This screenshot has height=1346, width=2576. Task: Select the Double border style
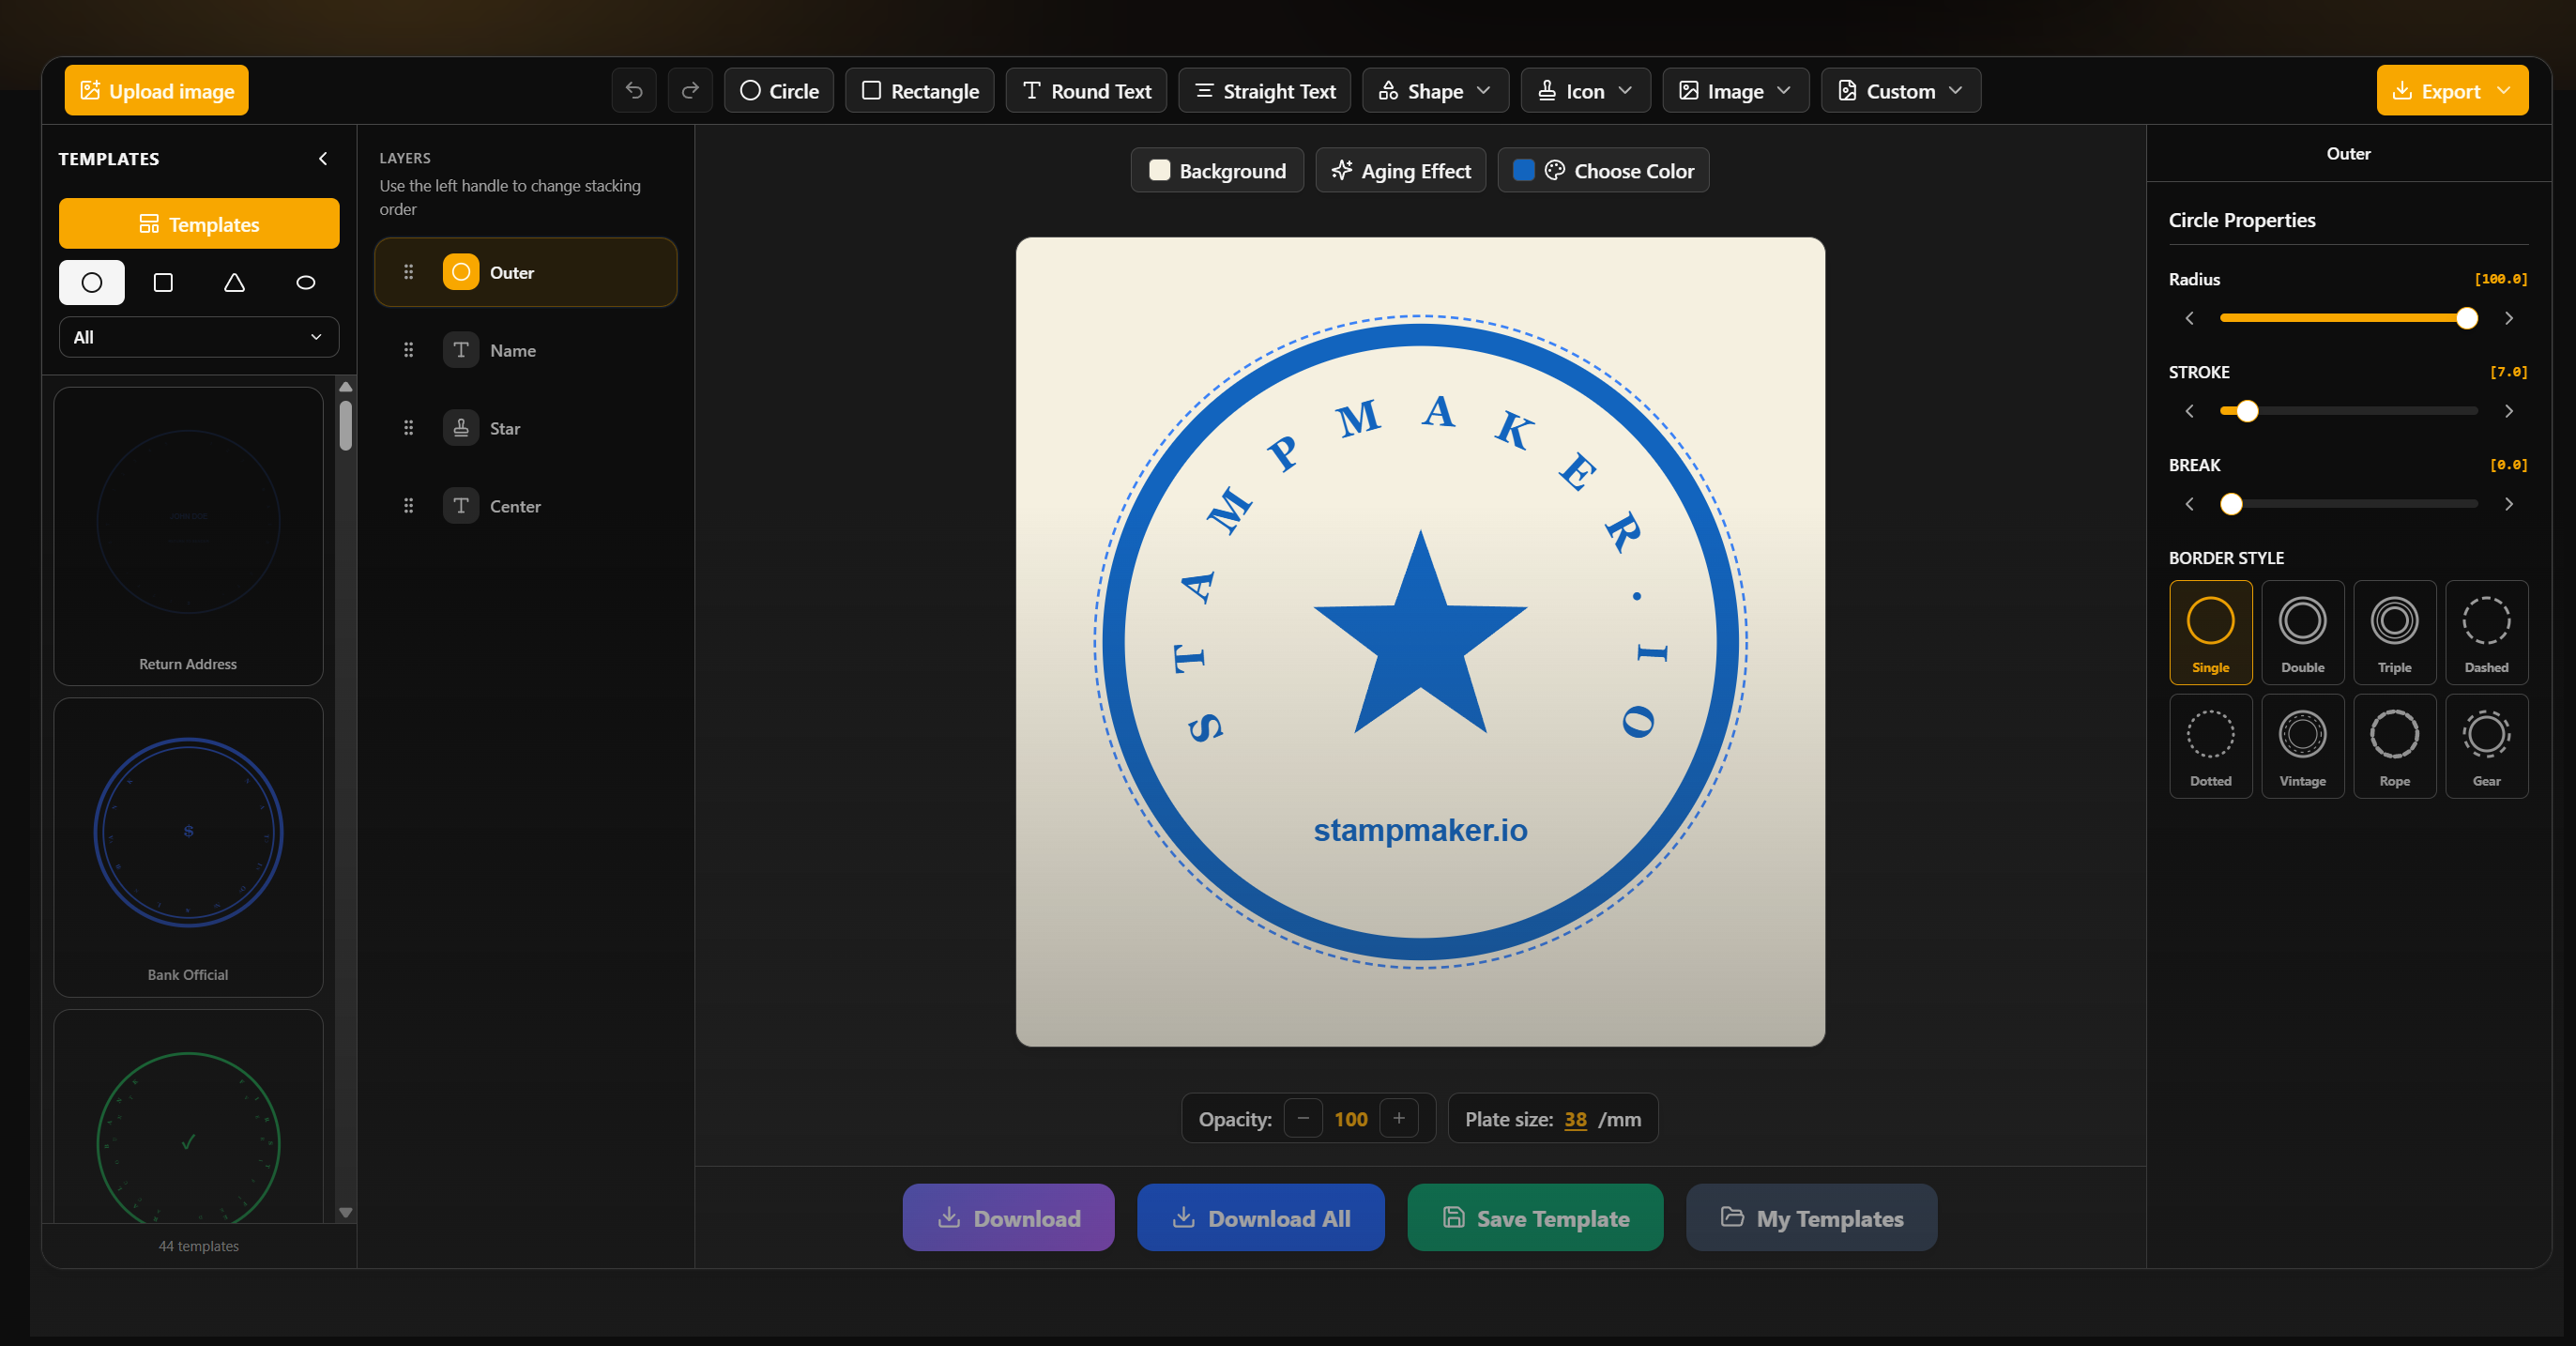(2302, 632)
